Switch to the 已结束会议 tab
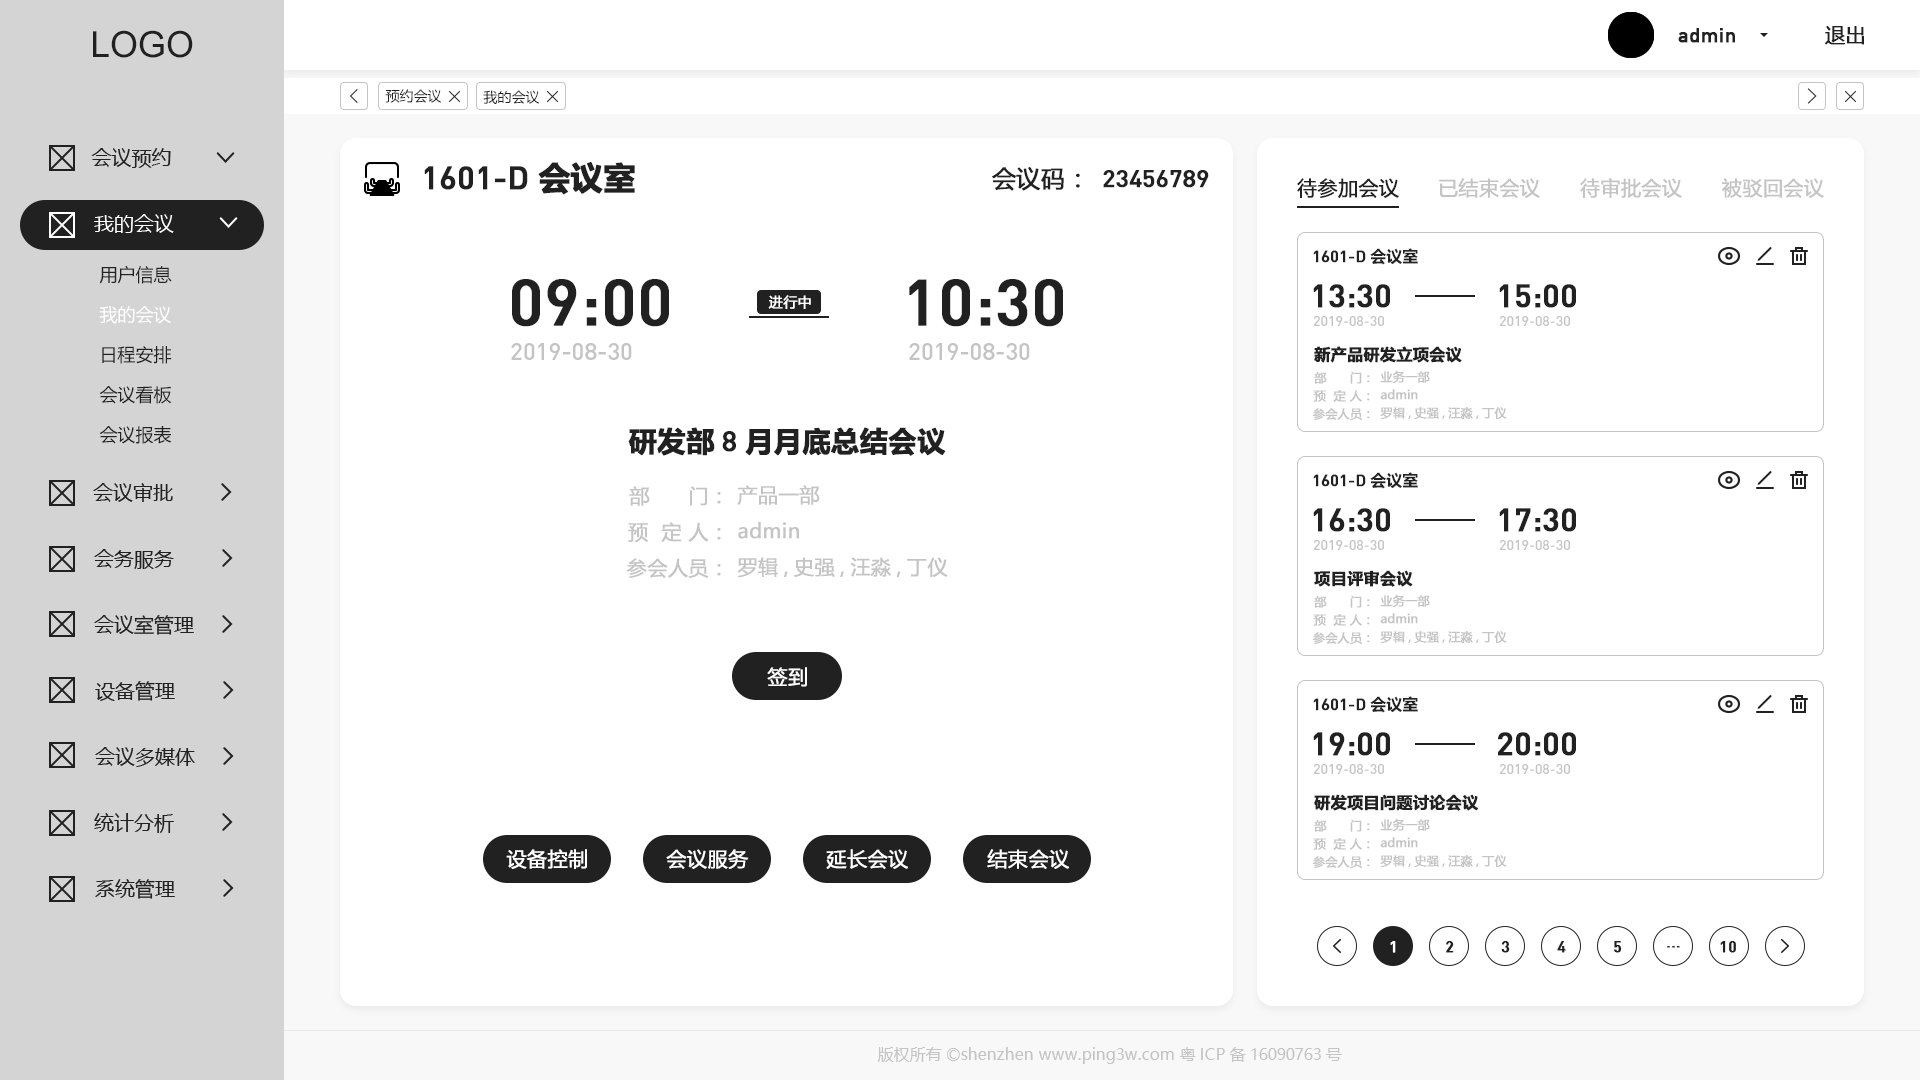1920x1080 pixels. [x=1489, y=188]
